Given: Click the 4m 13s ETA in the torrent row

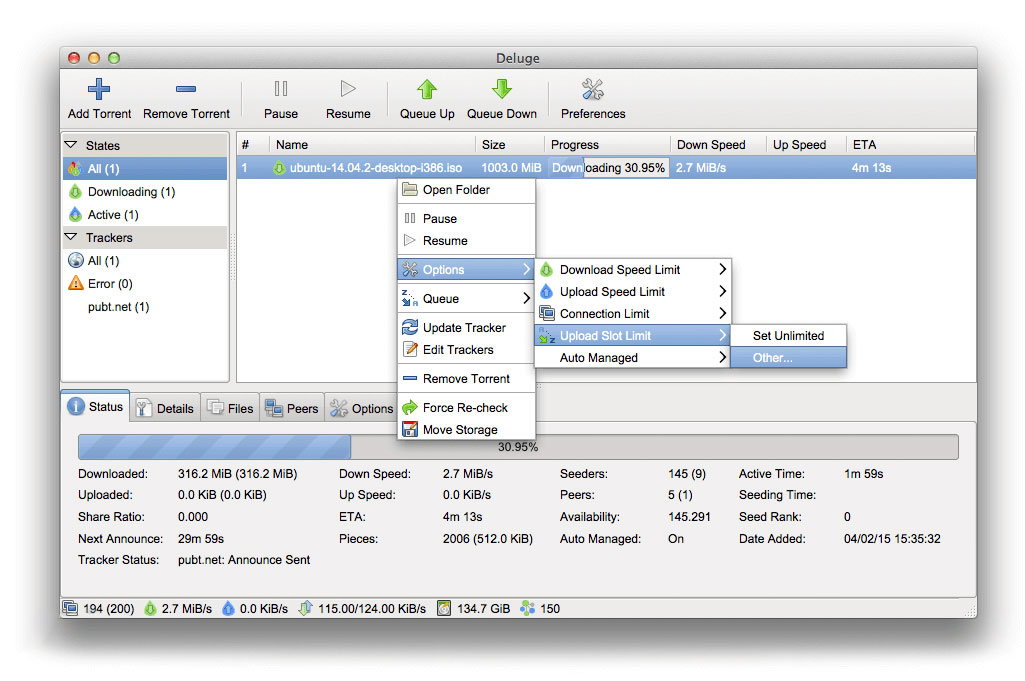Looking at the screenshot, I should point(871,168).
